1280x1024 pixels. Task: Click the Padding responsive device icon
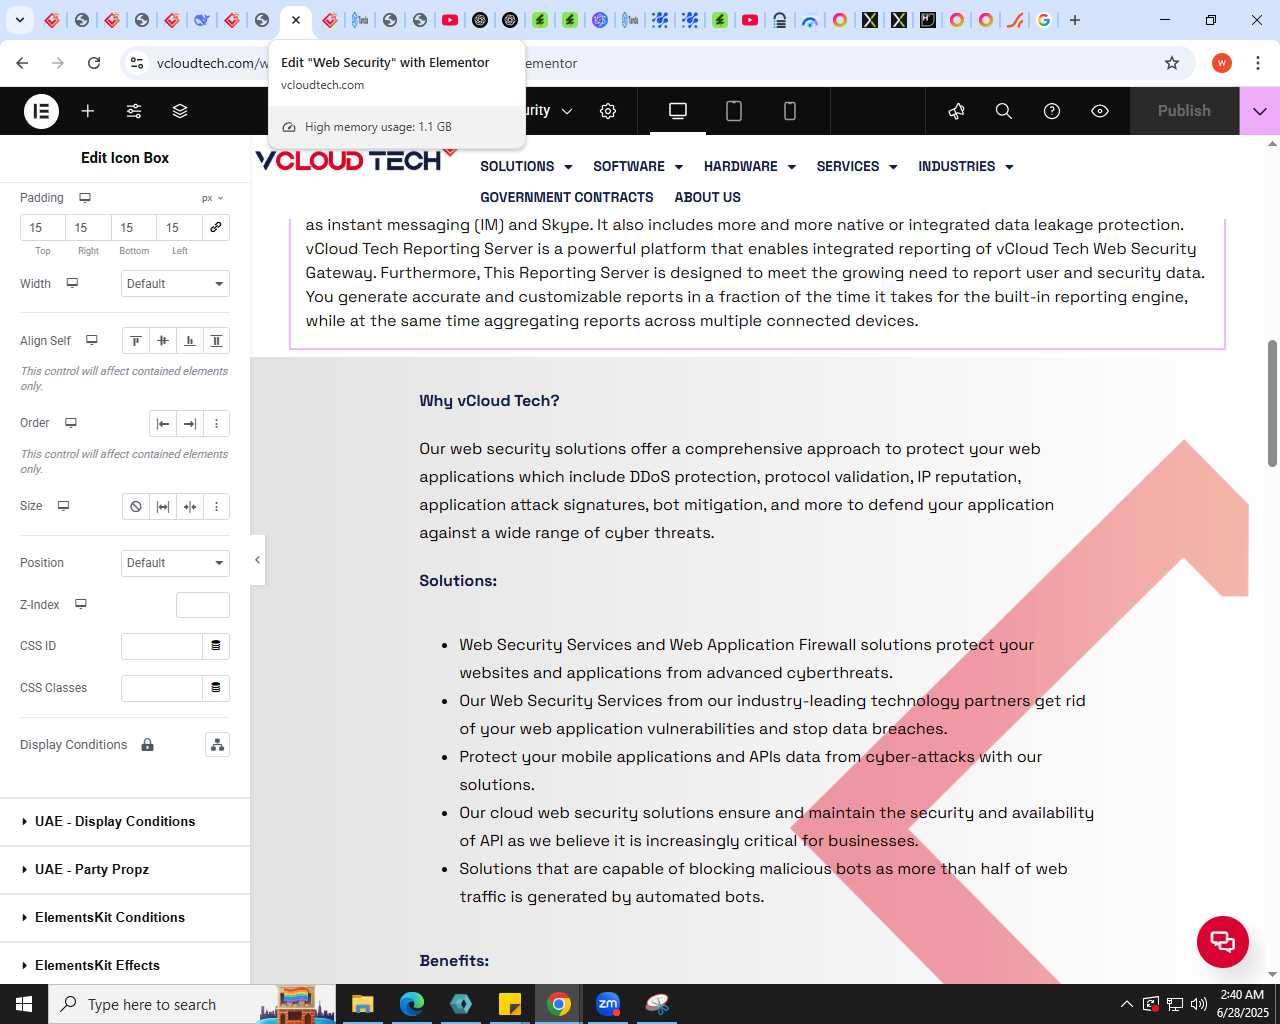(85, 198)
